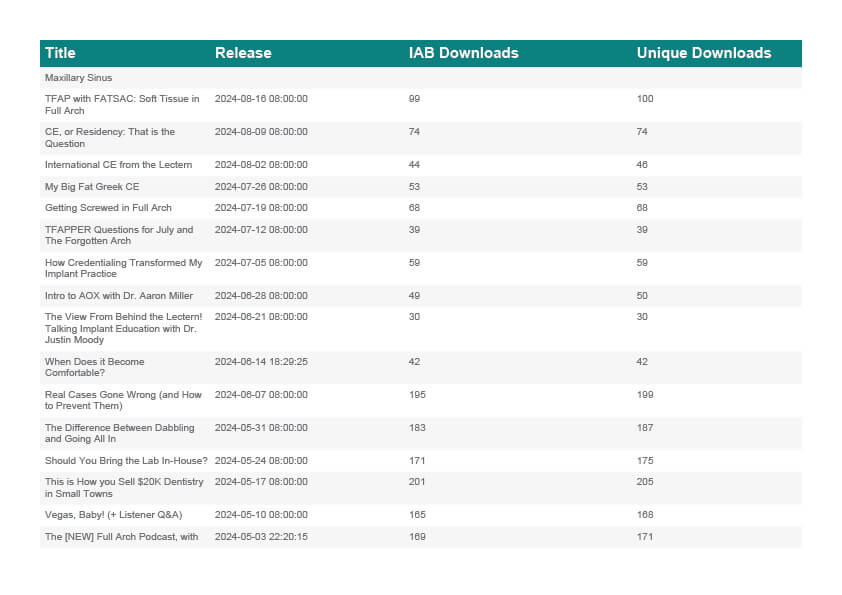Click release date 2024-08-02 08:00:00

tap(261, 165)
